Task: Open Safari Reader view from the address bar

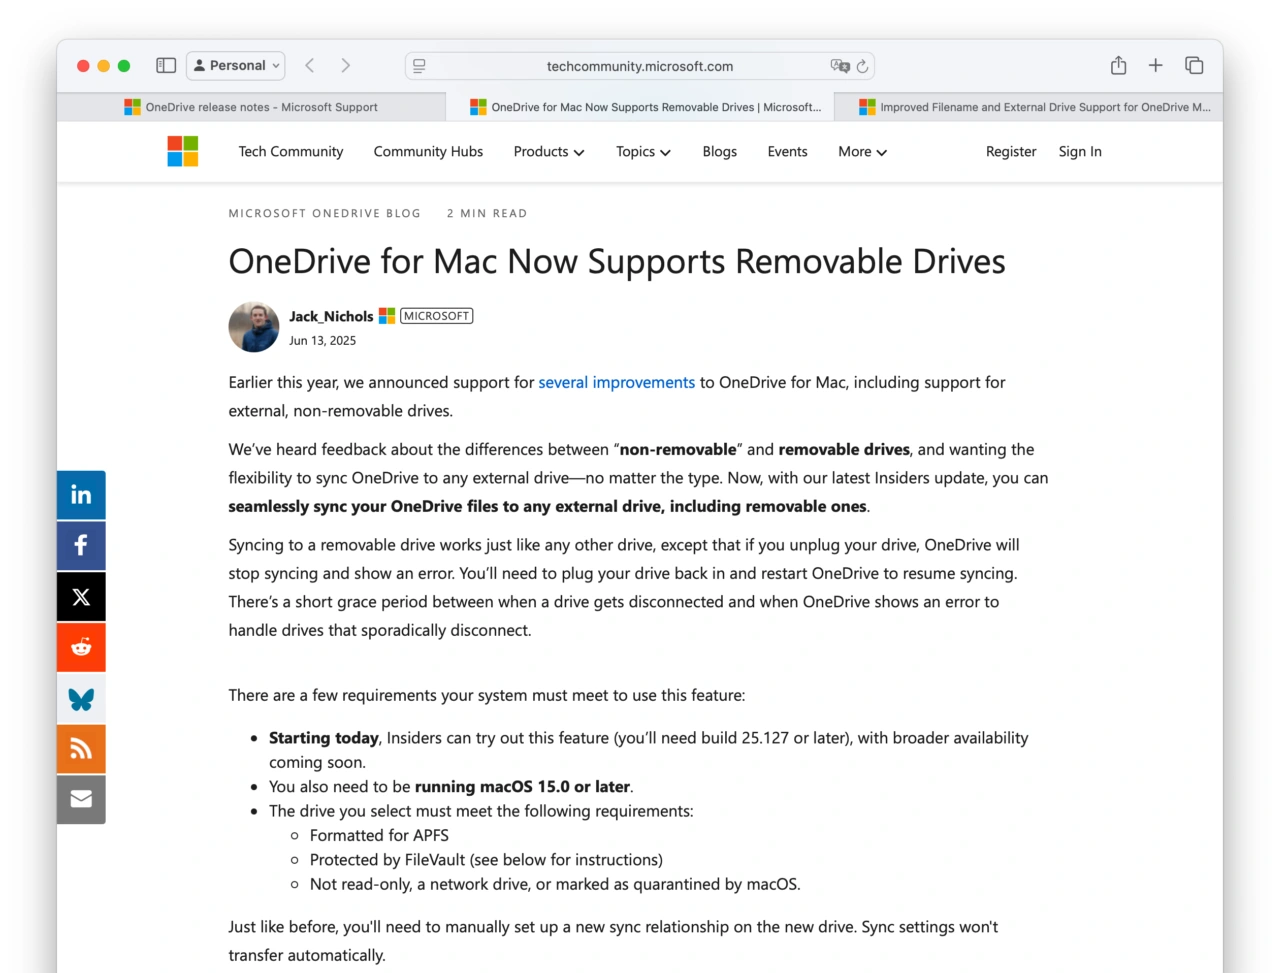Action: [x=419, y=65]
